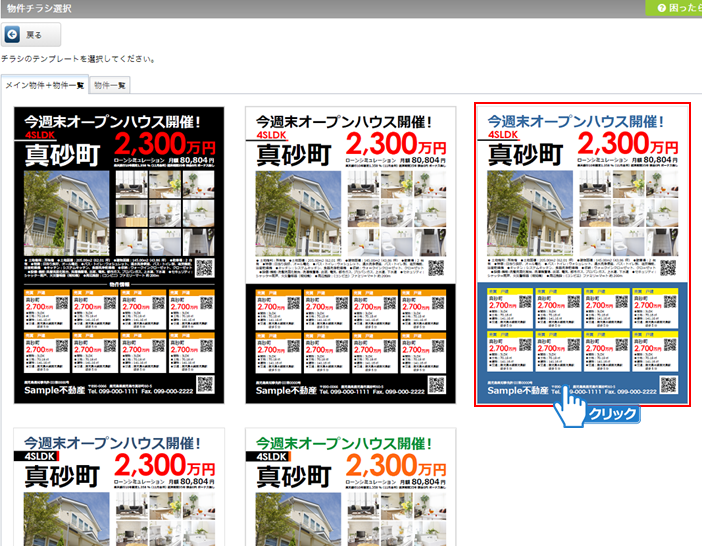Select the black-background flyer template
702x546 pixels.
click(x=119, y=255)
